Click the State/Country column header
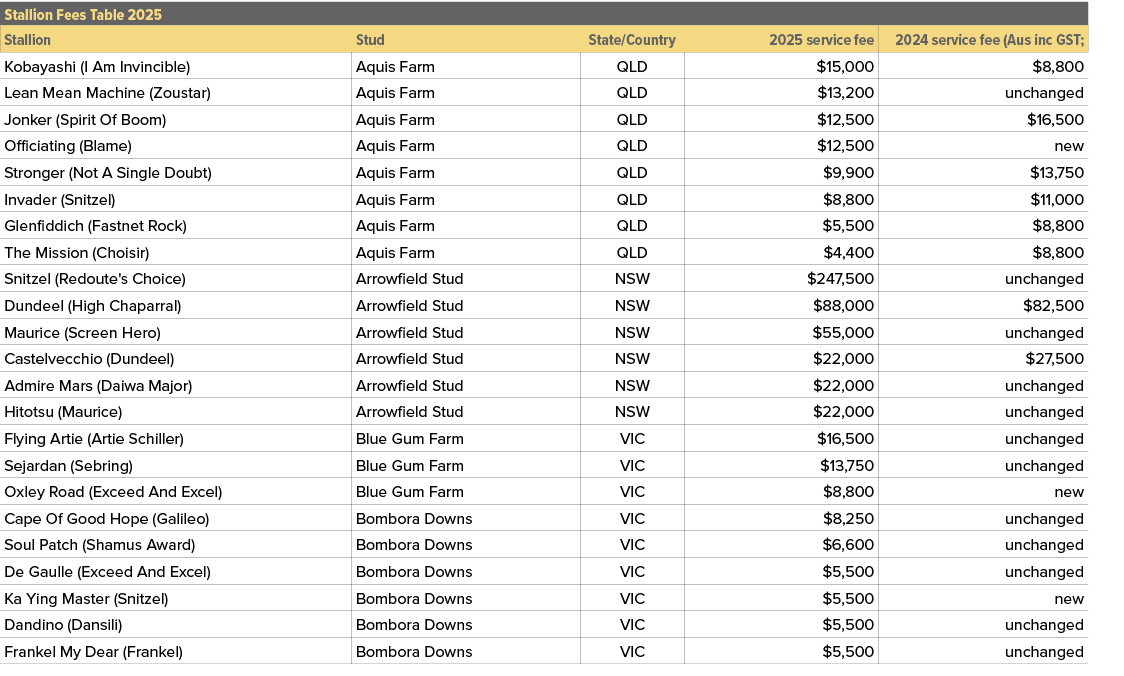Screen dimensions: 1124x676 coord(632,40)
